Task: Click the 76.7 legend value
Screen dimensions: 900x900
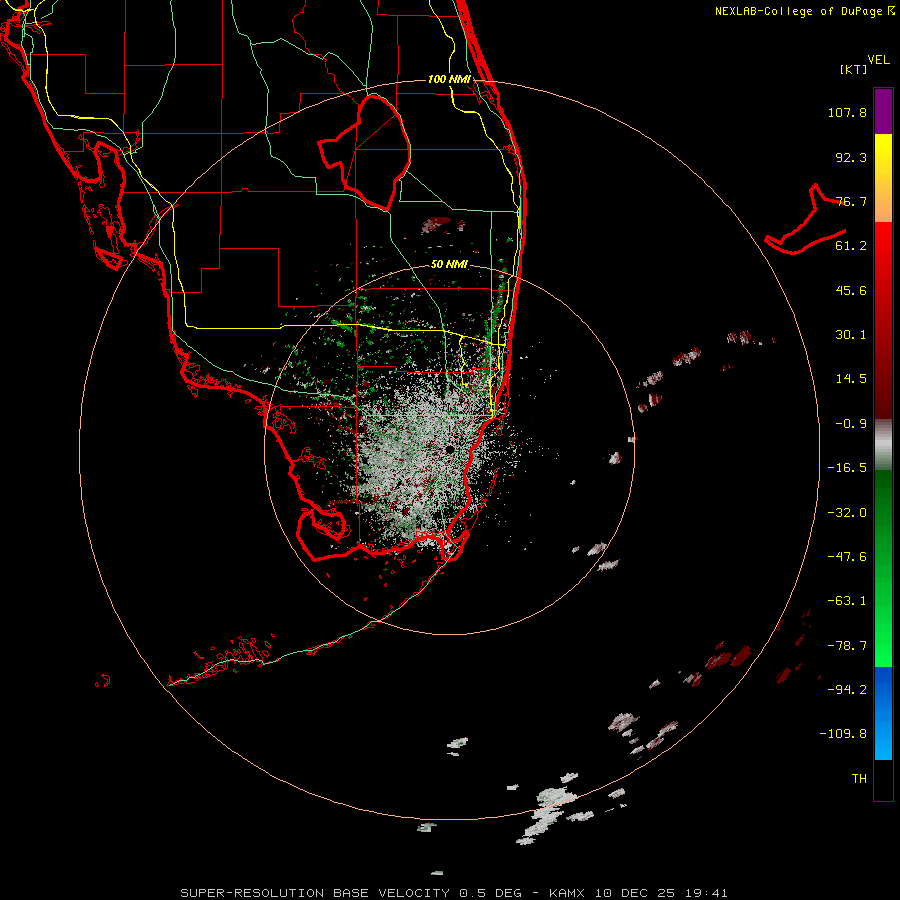Action: click(851, 201)
